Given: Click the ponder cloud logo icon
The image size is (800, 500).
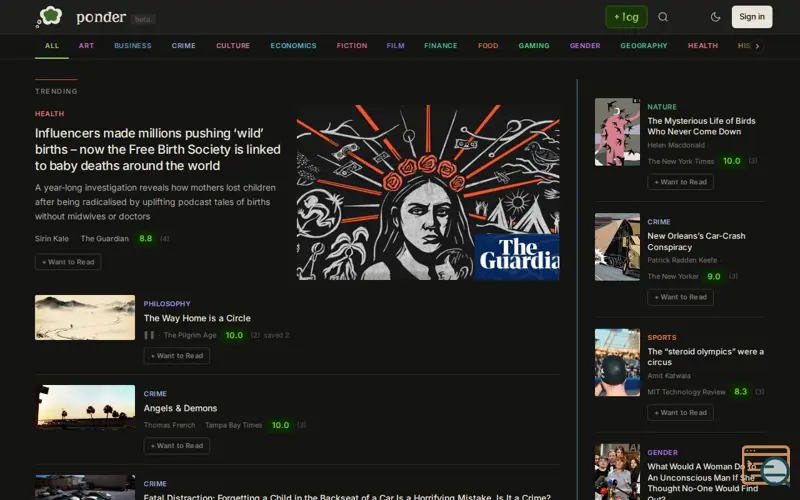Looking at the screenshot, I should (49, 17).
